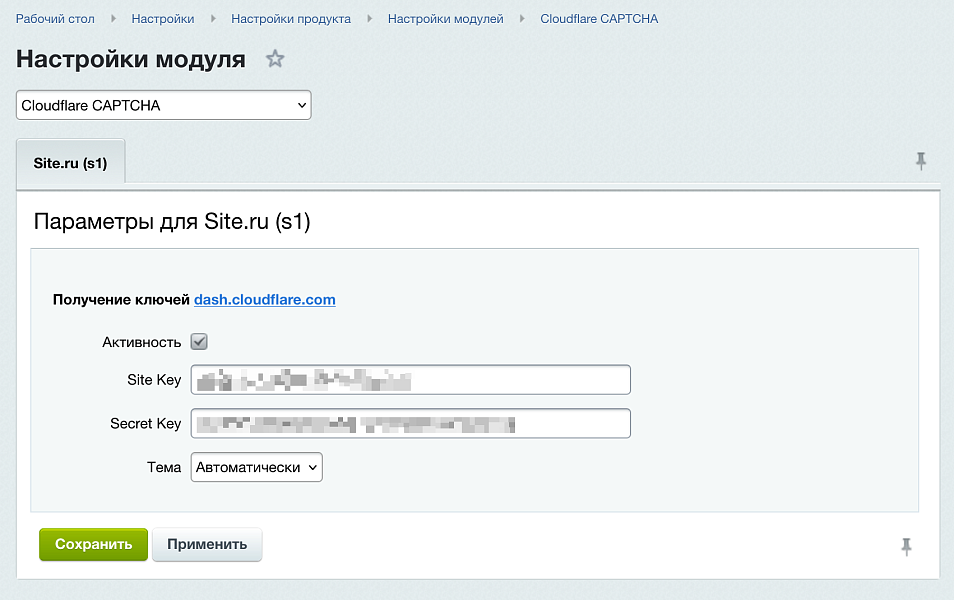The image size is (954, 600).
Task: Click the star icon to favorite this page
Action: tap(275, 59)
